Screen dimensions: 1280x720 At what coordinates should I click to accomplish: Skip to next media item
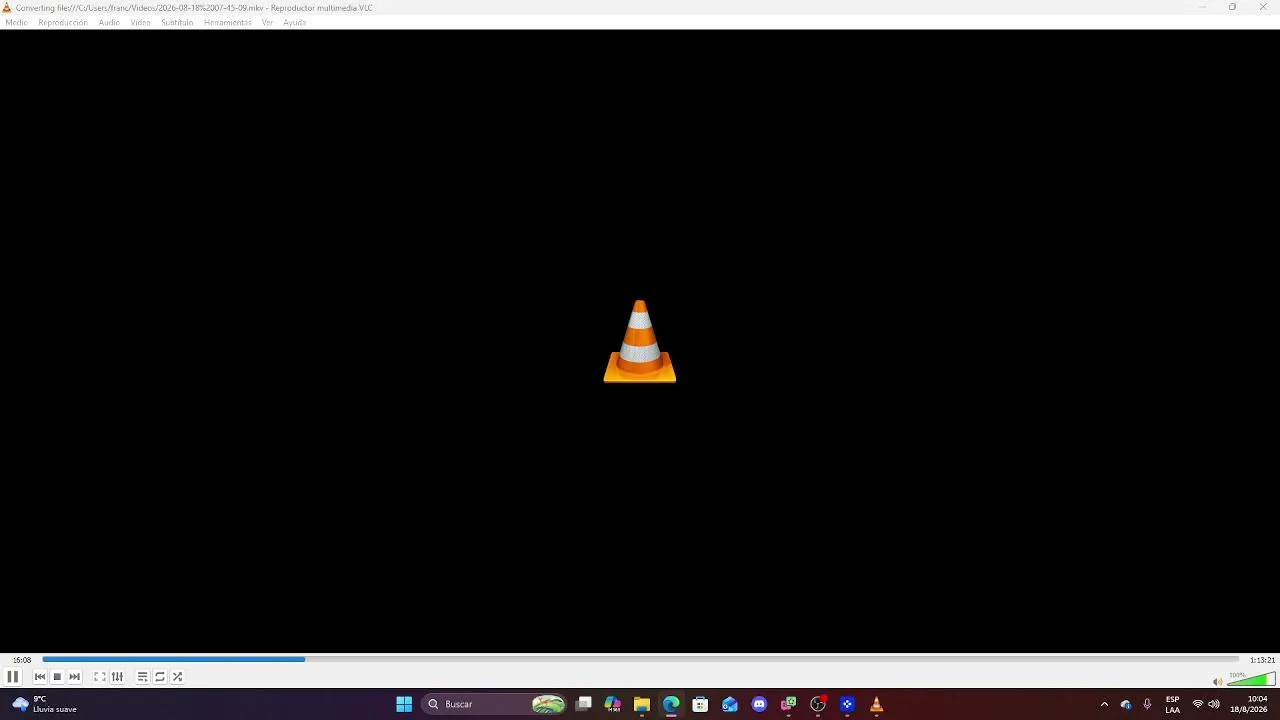point(74,677)
